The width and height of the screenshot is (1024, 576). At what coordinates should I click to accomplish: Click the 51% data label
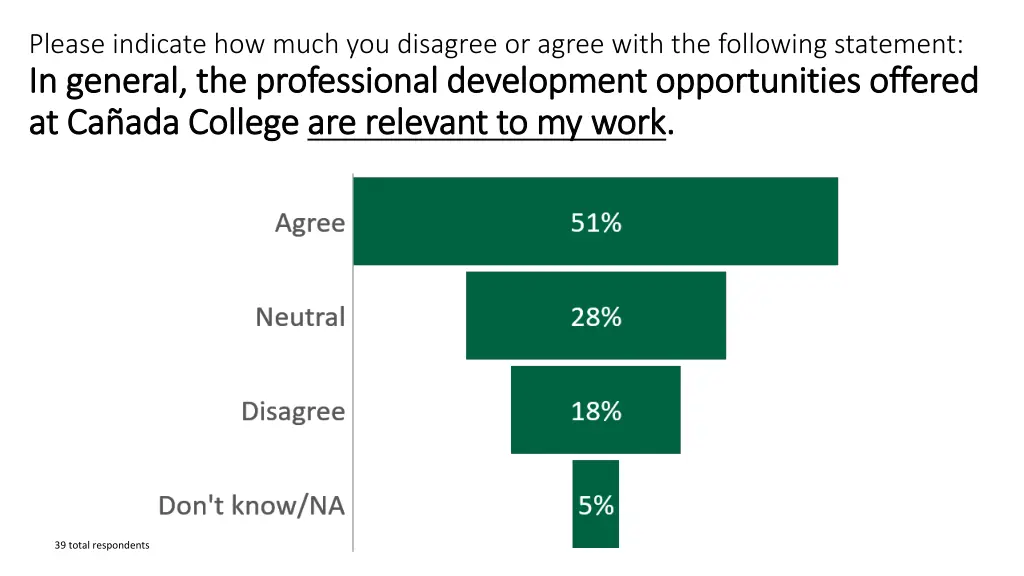coord(596,223)
